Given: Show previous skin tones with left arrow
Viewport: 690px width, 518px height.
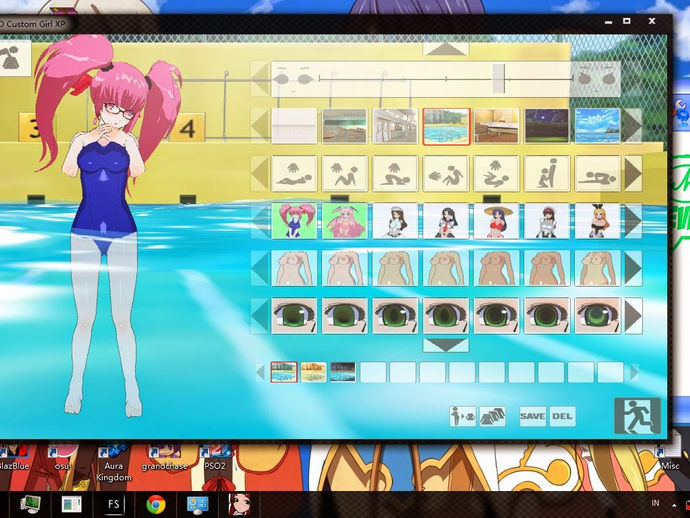Looking at the screenshot, I should click(260, 268).
